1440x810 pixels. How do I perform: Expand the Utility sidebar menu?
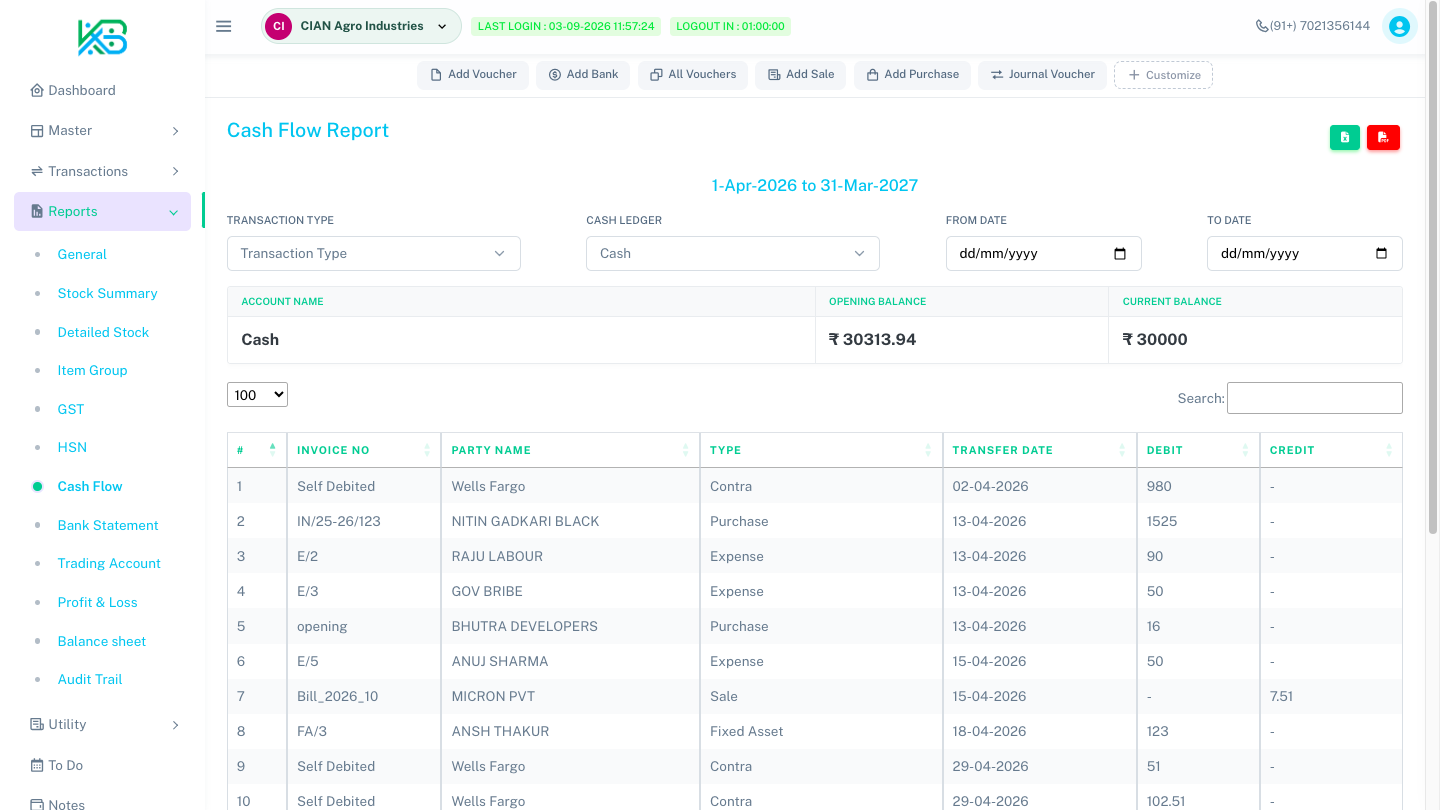point(103,725)
